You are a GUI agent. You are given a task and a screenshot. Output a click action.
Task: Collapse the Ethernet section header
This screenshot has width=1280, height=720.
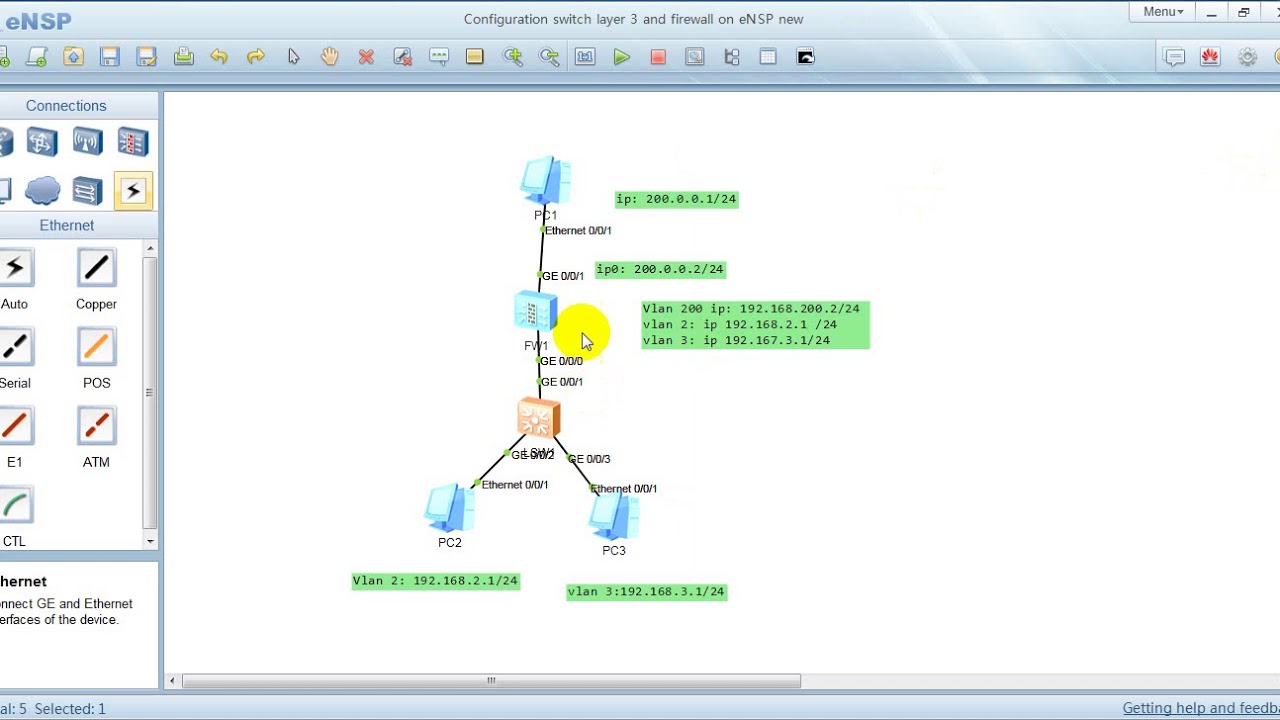coord(66,225)
